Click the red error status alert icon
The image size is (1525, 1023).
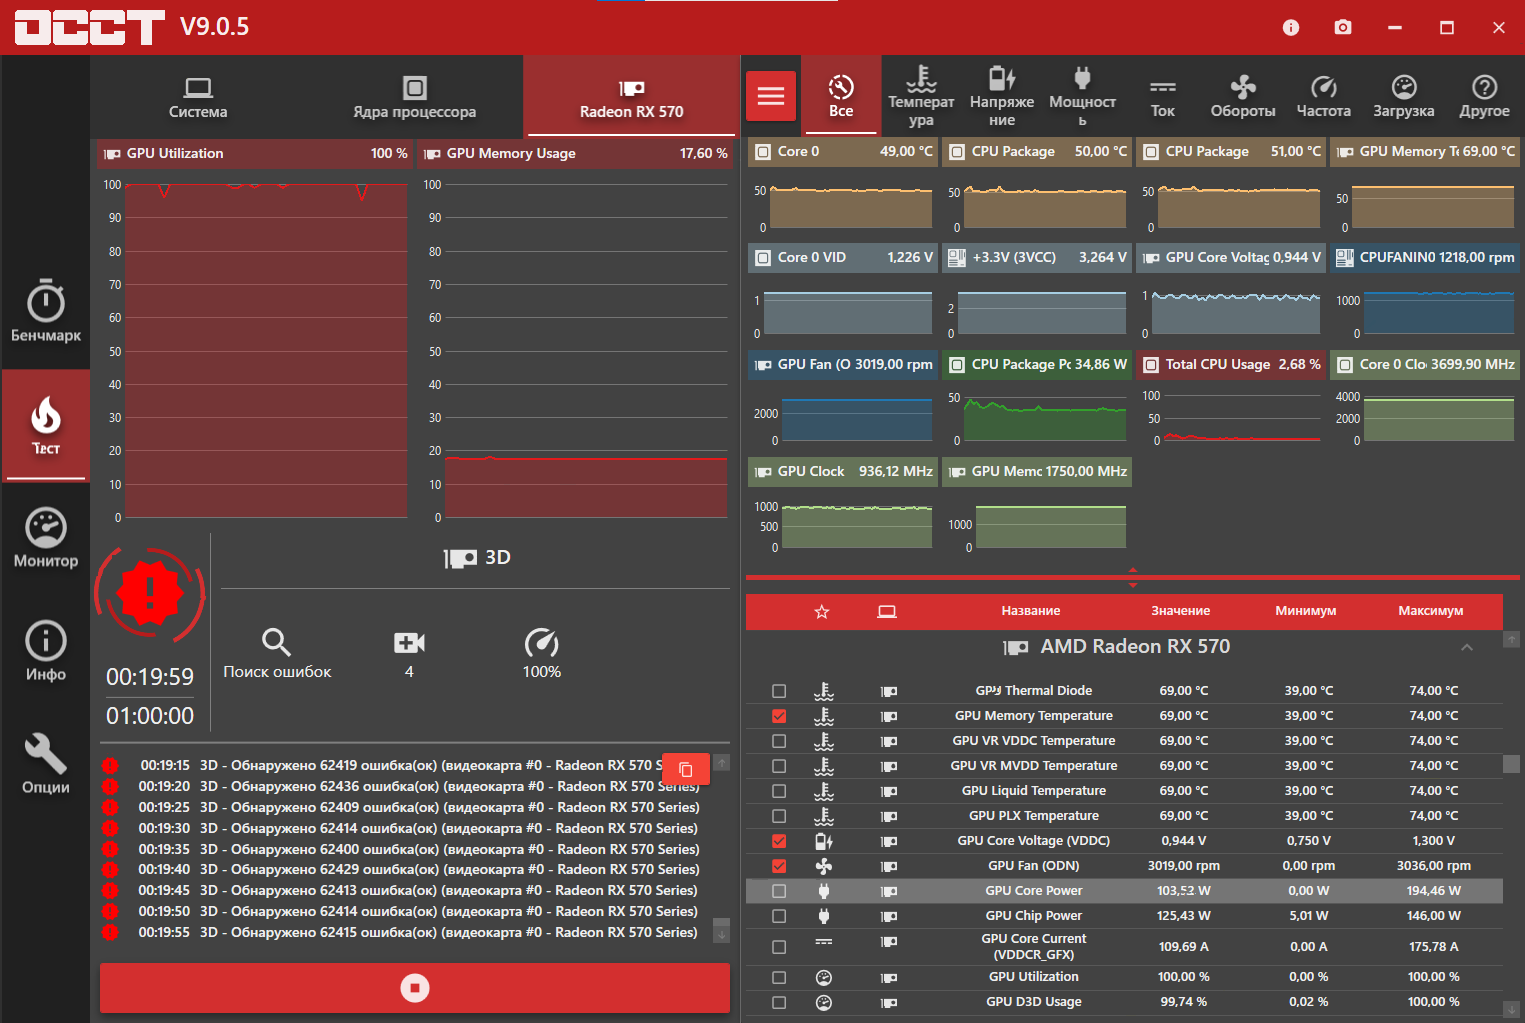coord(150,595)
